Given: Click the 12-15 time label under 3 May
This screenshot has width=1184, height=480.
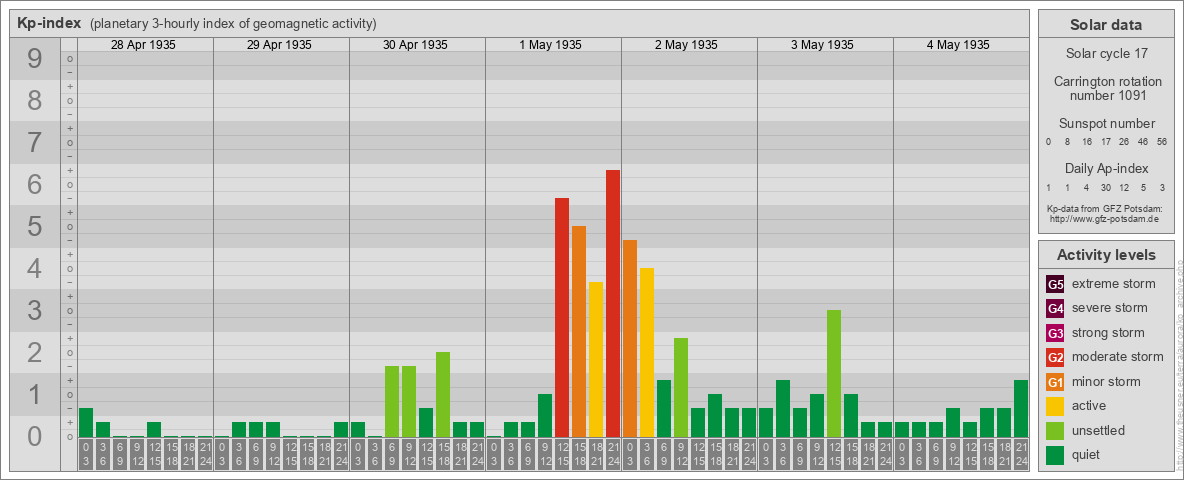Looking at the screenshot, I should point(834,454).
